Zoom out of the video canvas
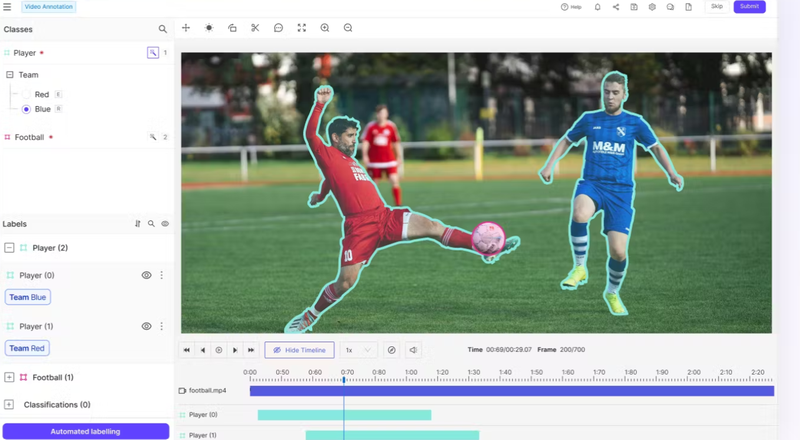This screenshot has height=440, width=800. point(348,28)
